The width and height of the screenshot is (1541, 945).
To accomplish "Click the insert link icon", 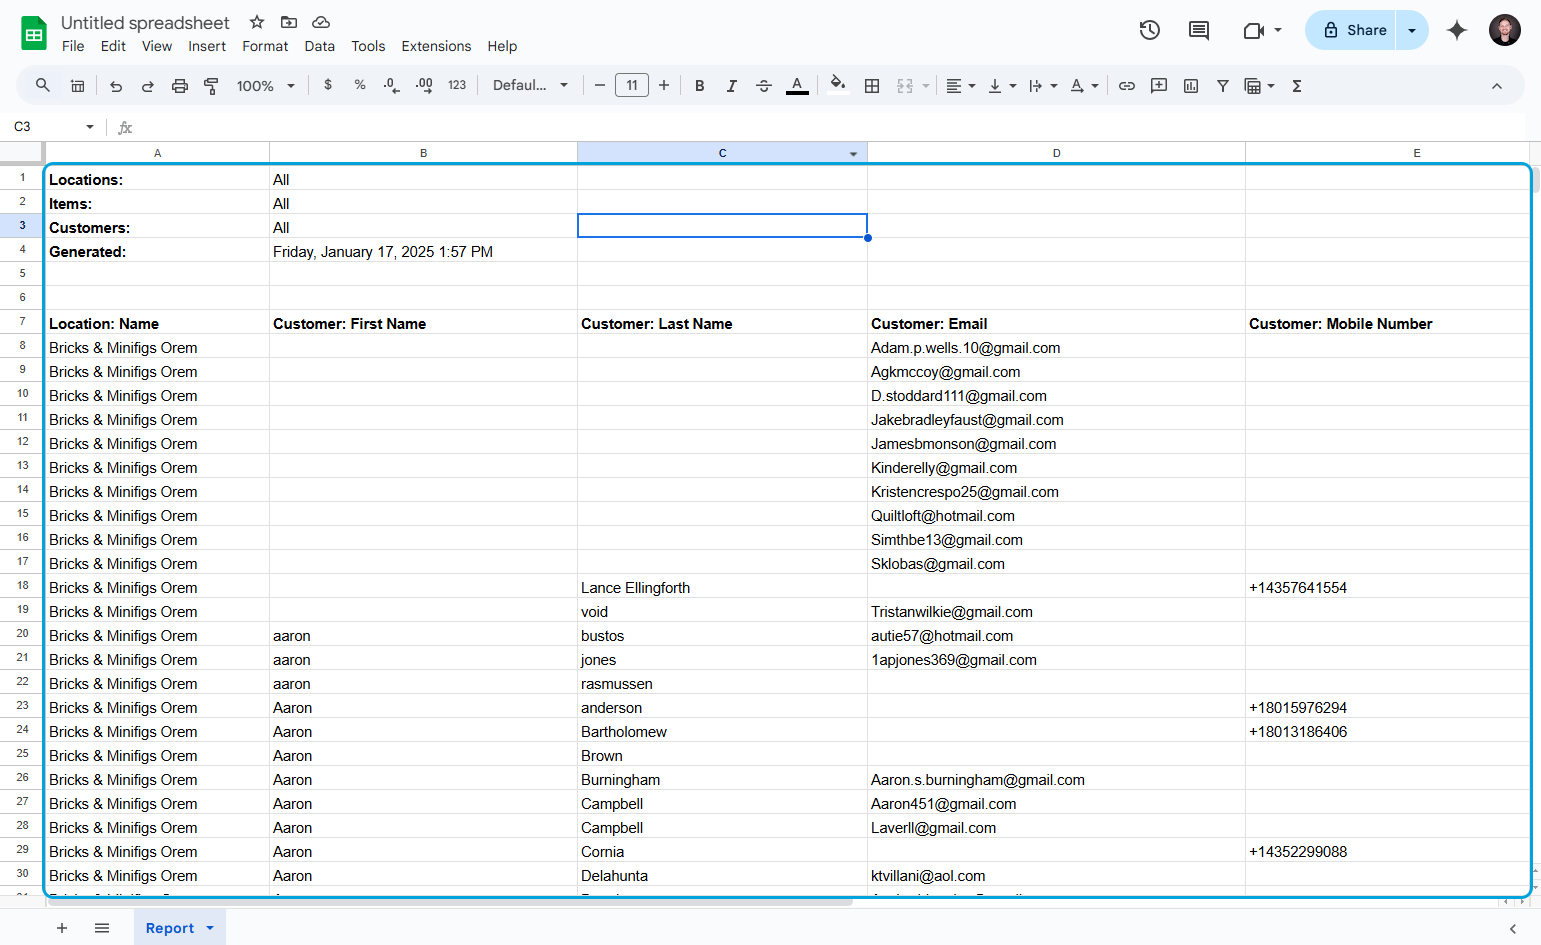I will 1127,86.
